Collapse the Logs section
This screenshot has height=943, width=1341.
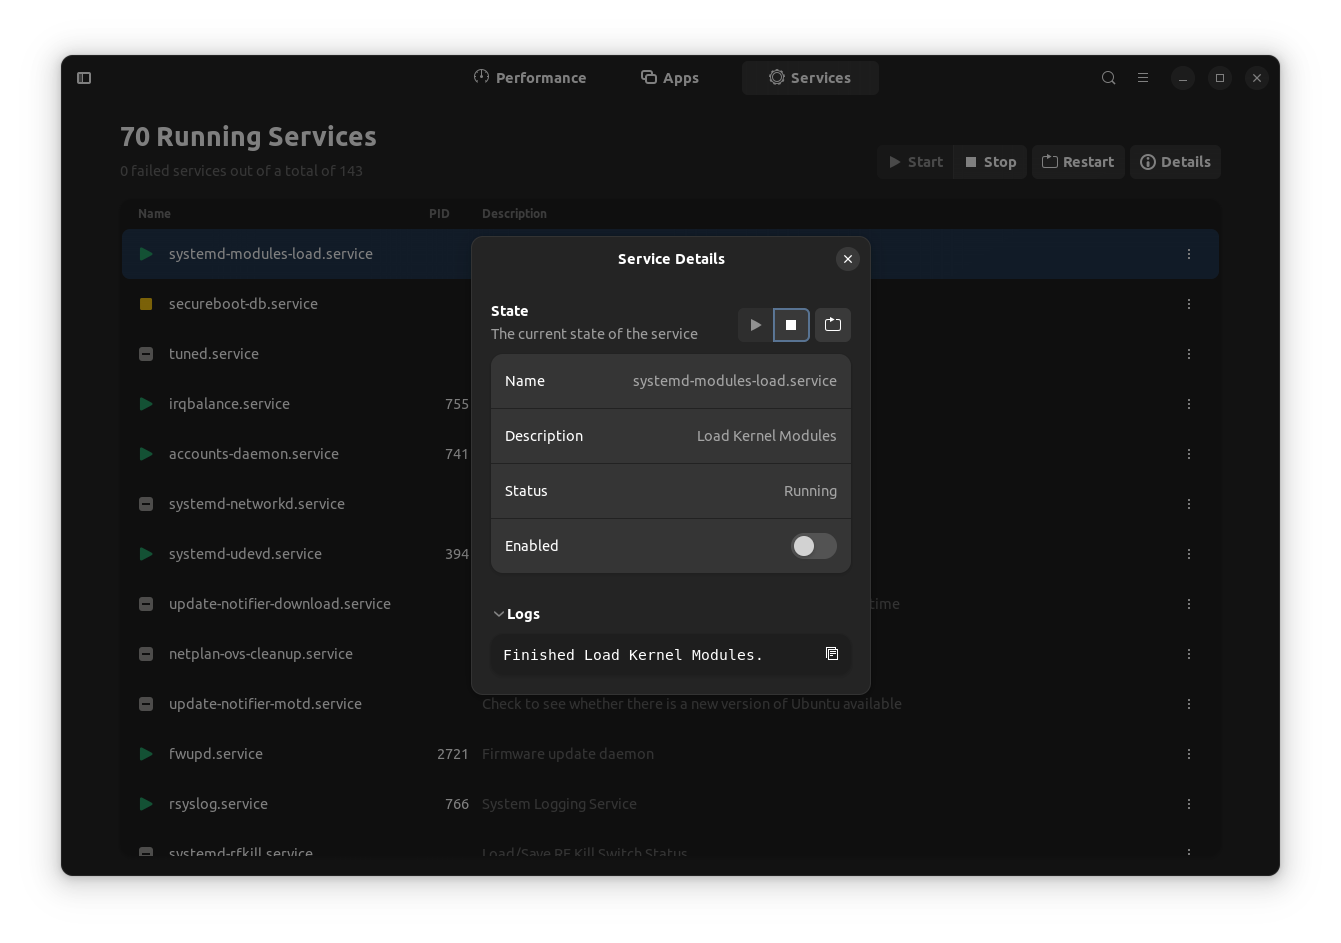[x=498, y=613]
